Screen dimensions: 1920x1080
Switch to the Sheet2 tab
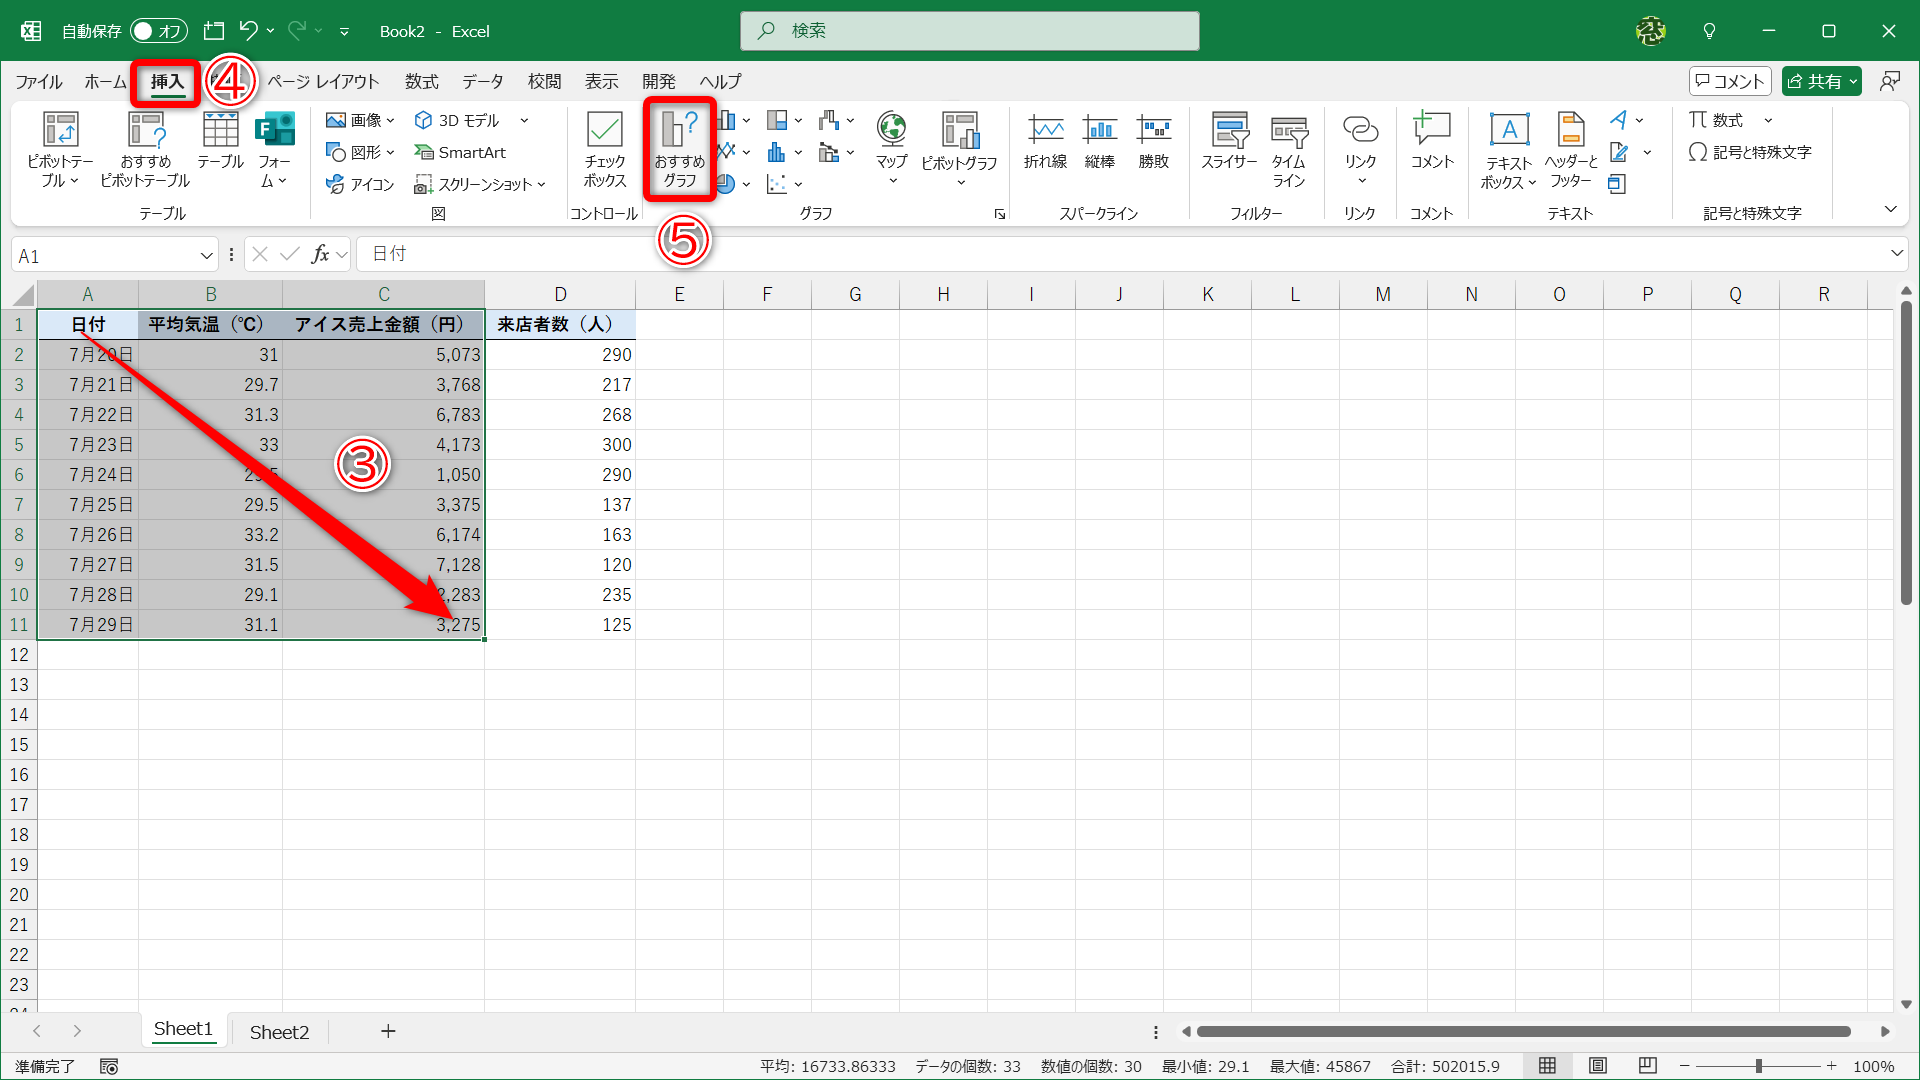pyautogui.click(x=279, y=1032)
